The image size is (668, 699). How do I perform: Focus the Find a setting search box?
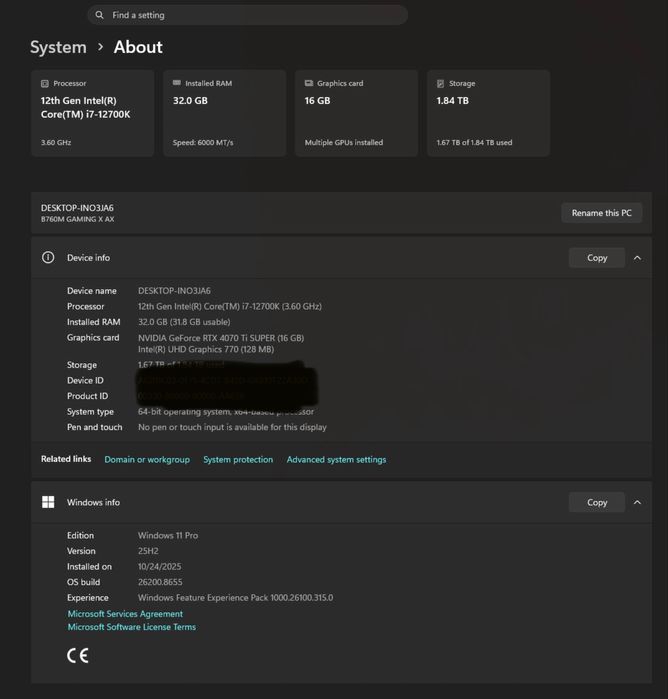(247, 15)
